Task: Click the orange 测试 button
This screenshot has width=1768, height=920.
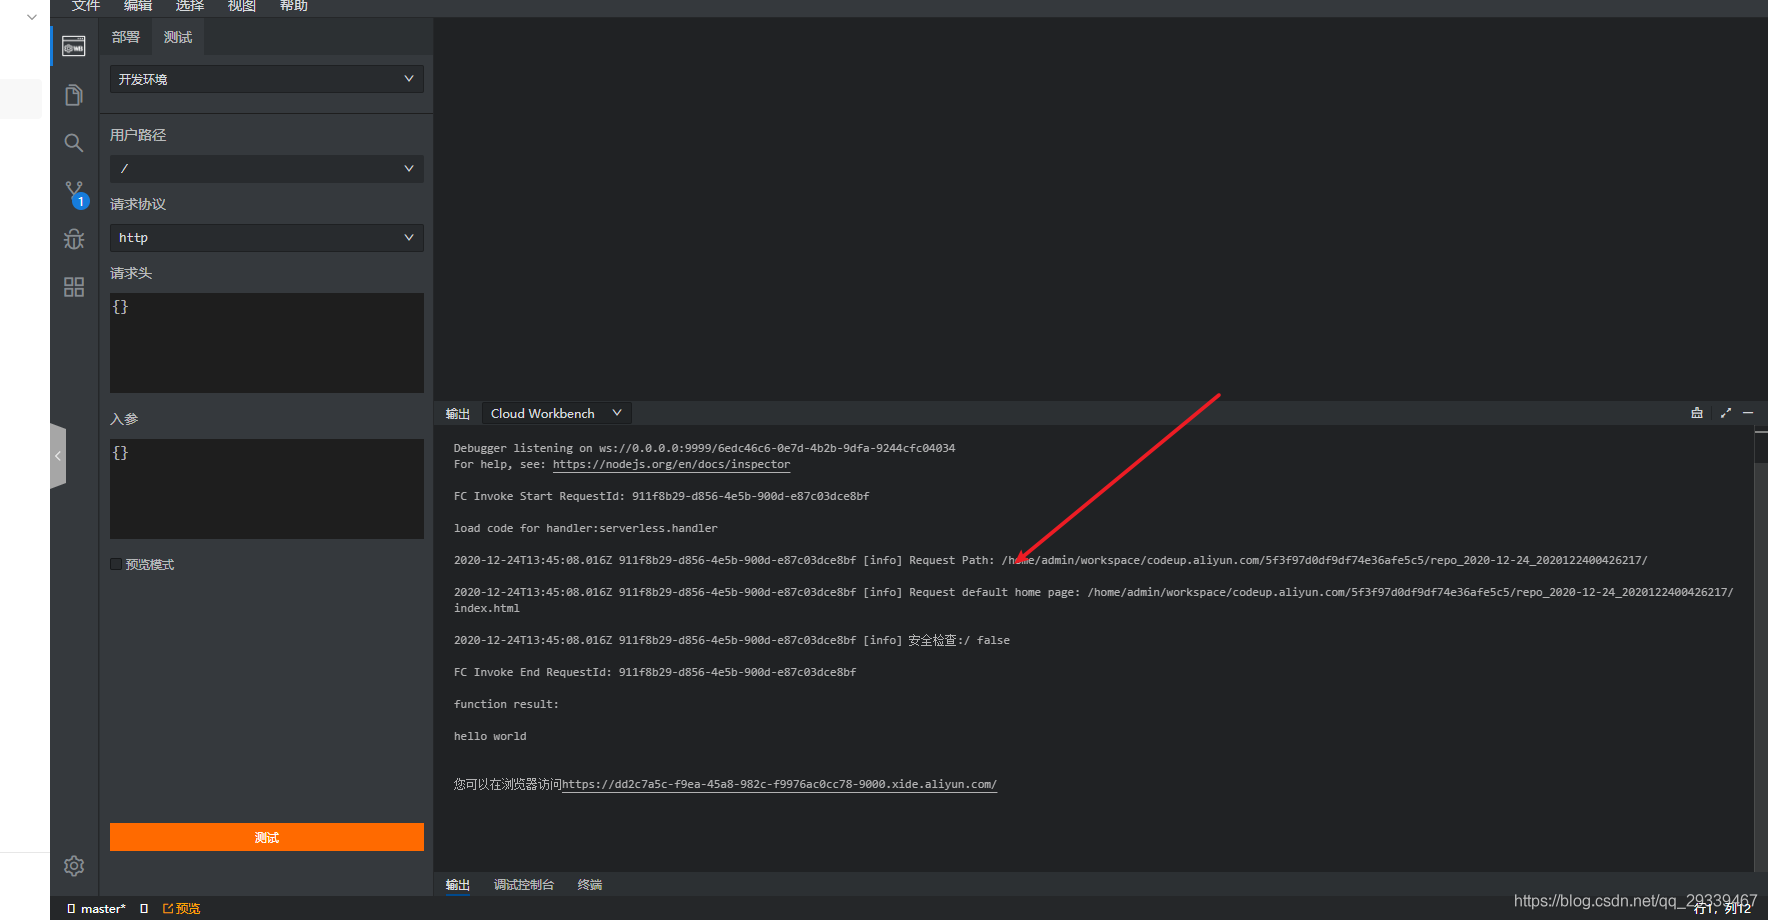Action: click(267, 837)
